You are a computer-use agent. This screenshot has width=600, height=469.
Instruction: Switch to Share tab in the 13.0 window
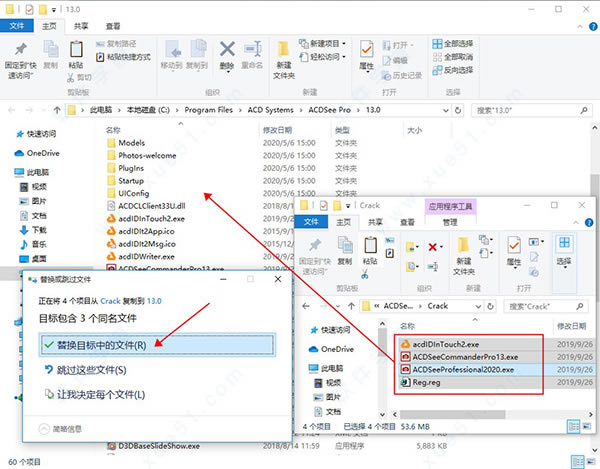click(81, 26)
